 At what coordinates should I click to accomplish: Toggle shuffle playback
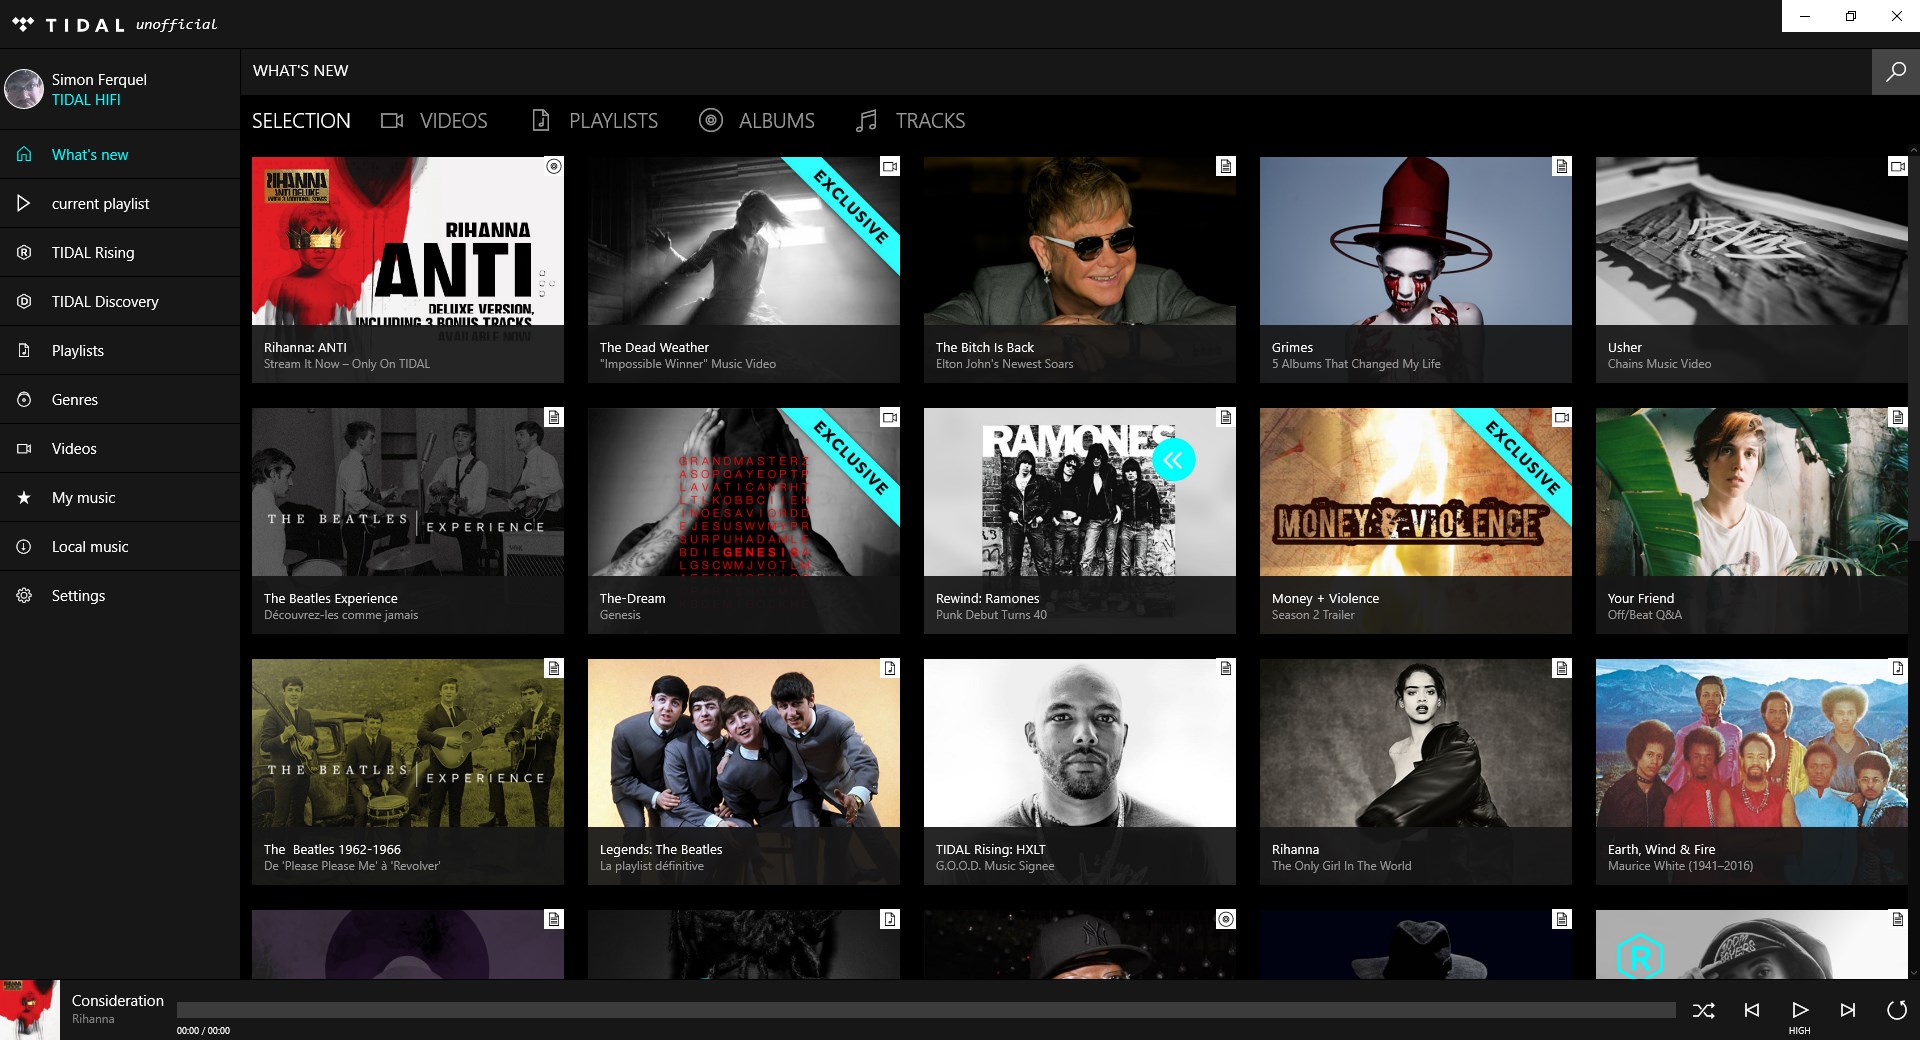point(1704,1010)
